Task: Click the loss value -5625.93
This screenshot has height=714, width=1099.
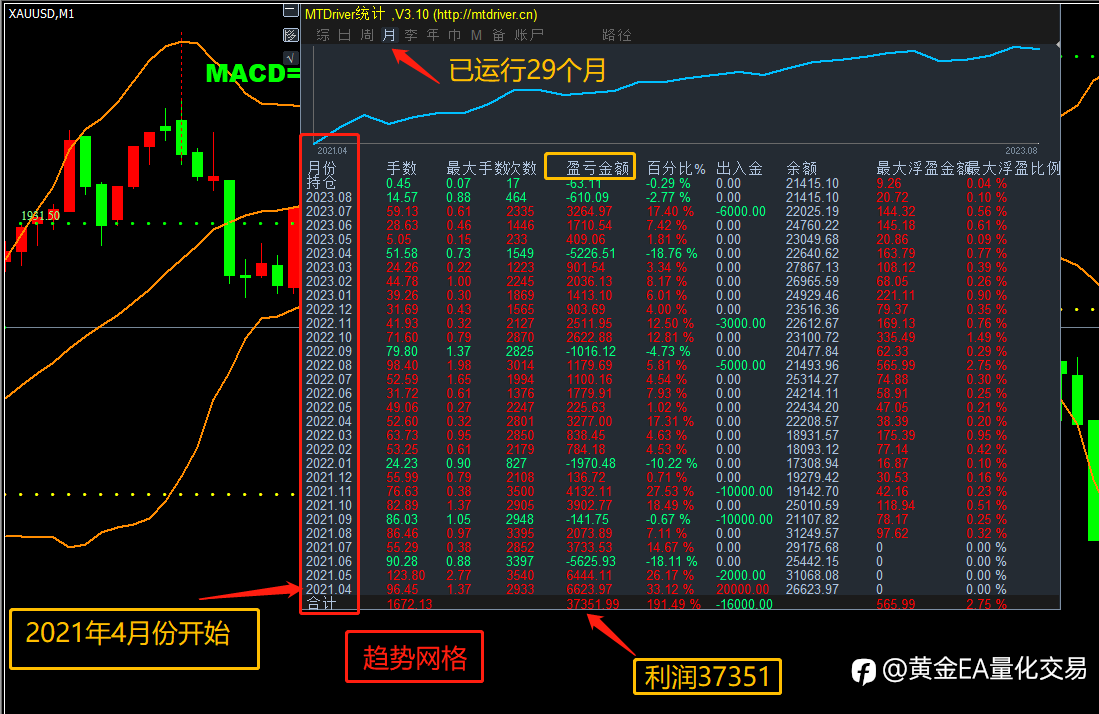Action: pos(591,562)
